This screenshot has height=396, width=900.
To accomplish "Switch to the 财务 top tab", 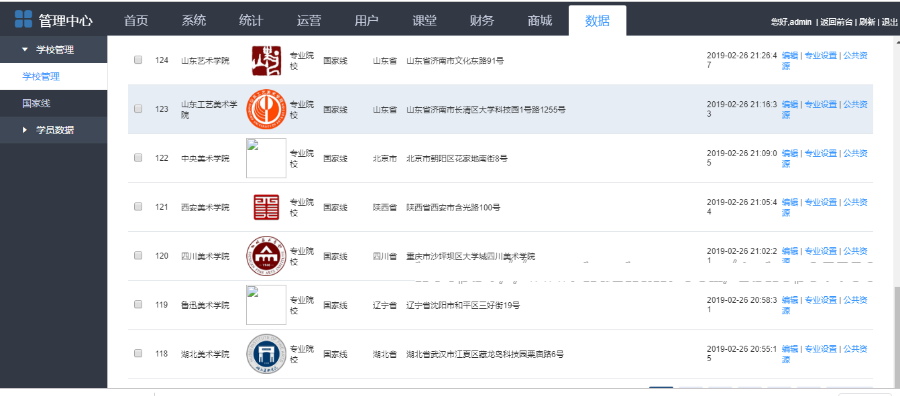I will pyautogui.click(x=482, y=21).
